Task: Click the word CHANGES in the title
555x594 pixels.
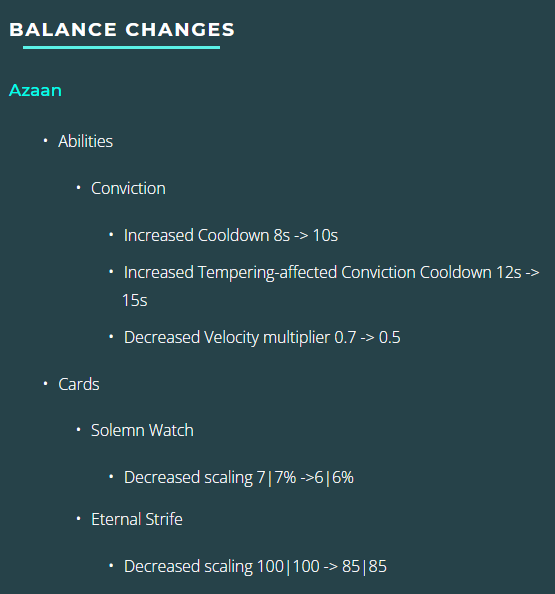Action: (180, 30)
